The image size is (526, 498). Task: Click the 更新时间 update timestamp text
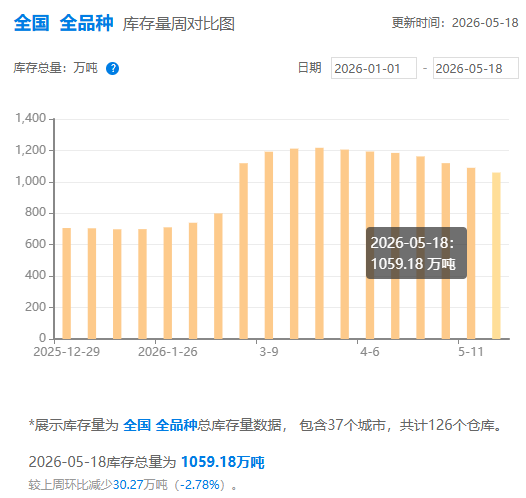(x=455, y=23)
